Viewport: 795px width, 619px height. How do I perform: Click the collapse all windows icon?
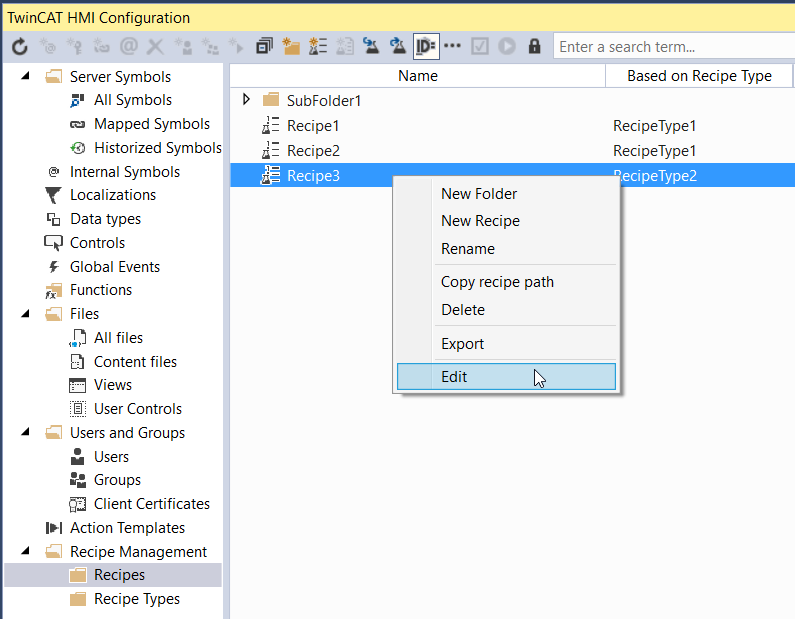(x=264, y=47)
